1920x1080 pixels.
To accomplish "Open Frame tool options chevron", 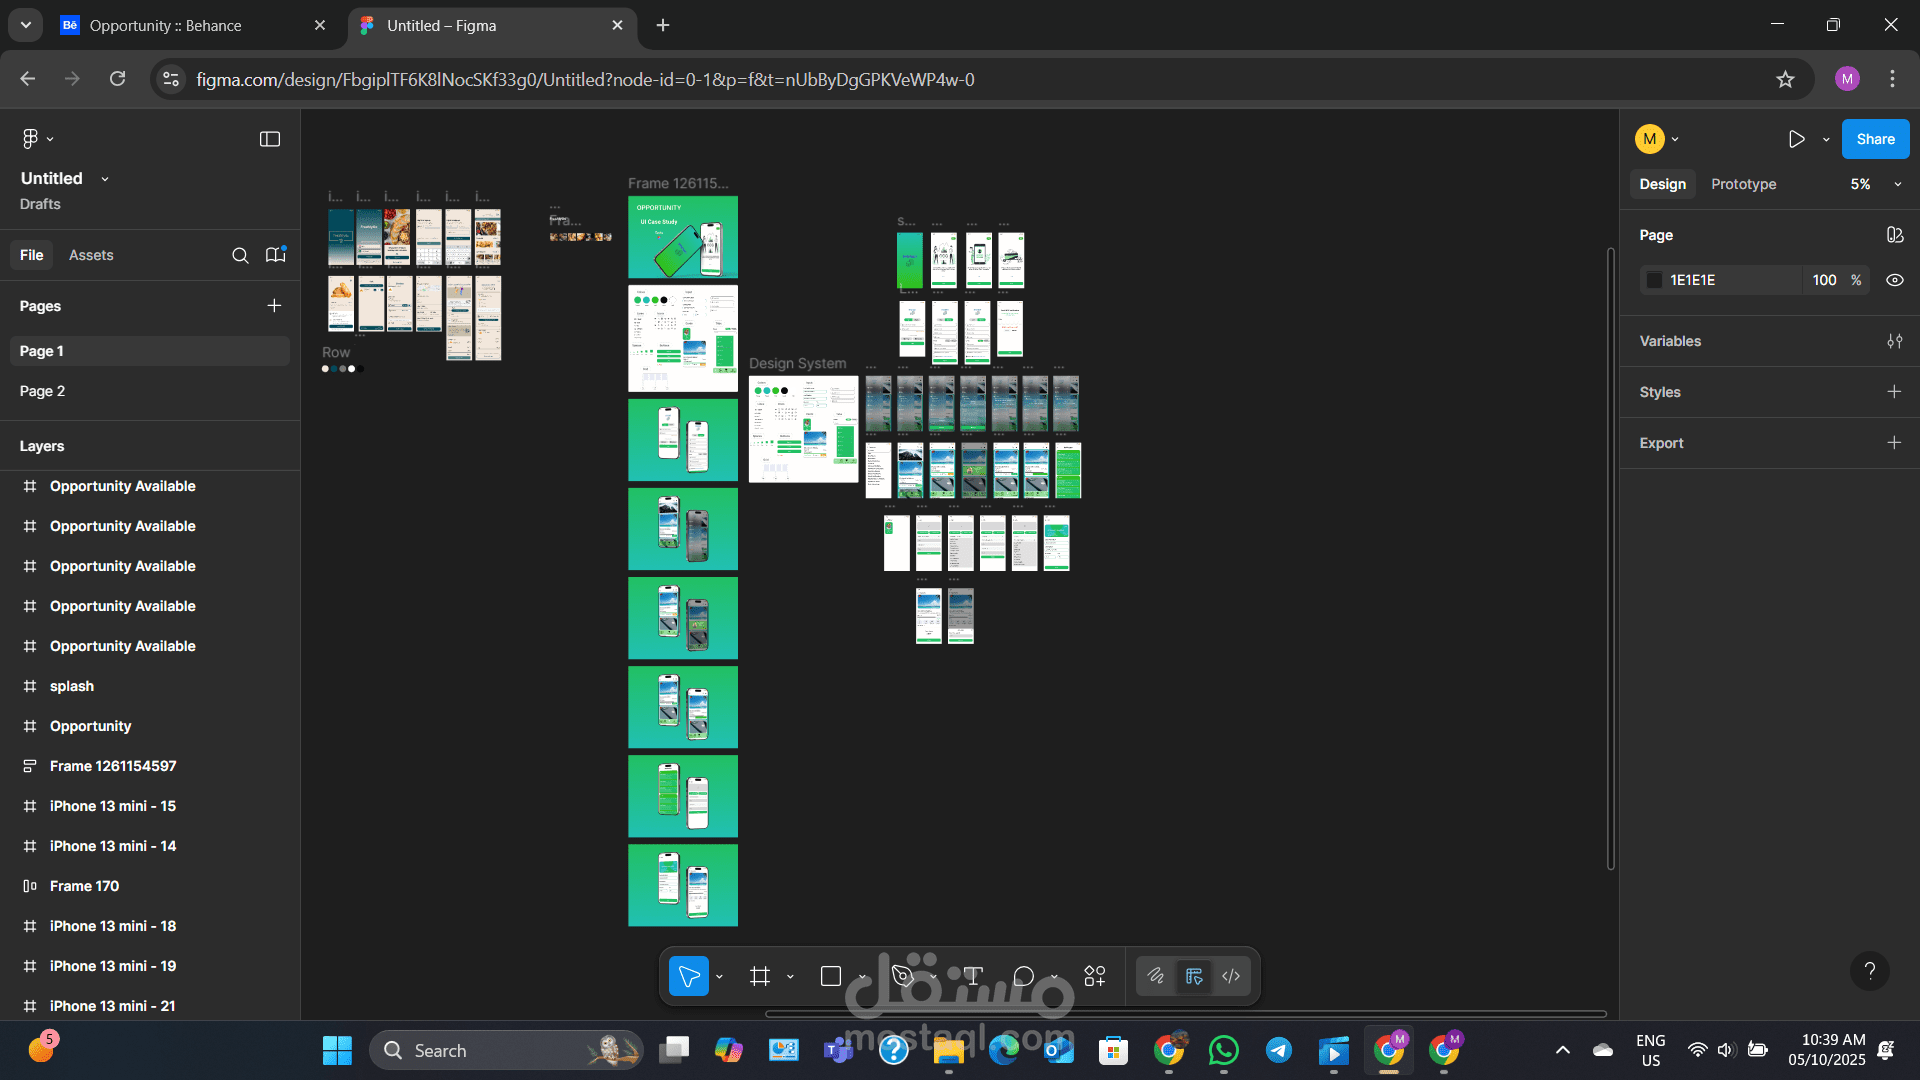I will click(790, 977).
